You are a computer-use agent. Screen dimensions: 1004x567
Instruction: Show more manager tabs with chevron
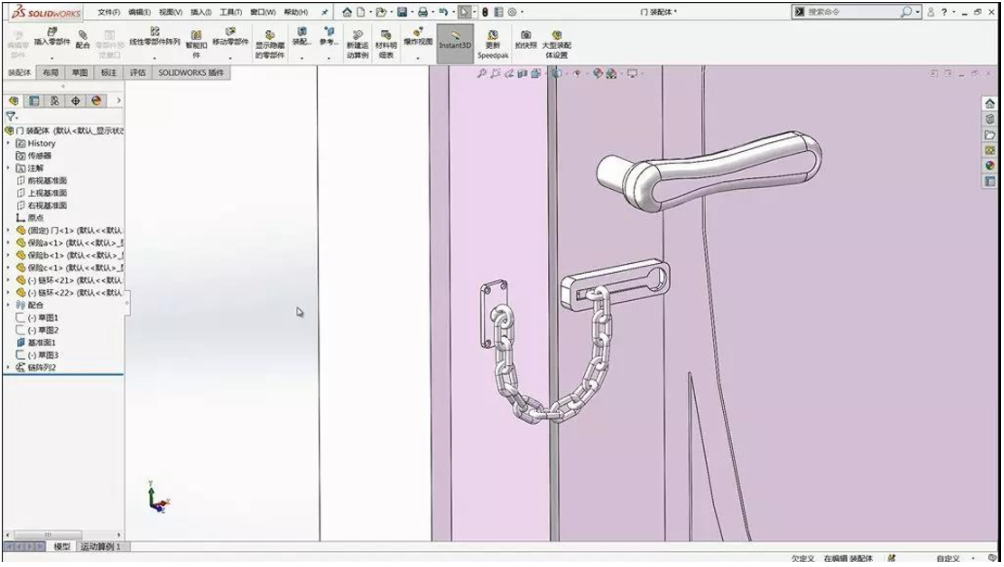coord(118,100)
